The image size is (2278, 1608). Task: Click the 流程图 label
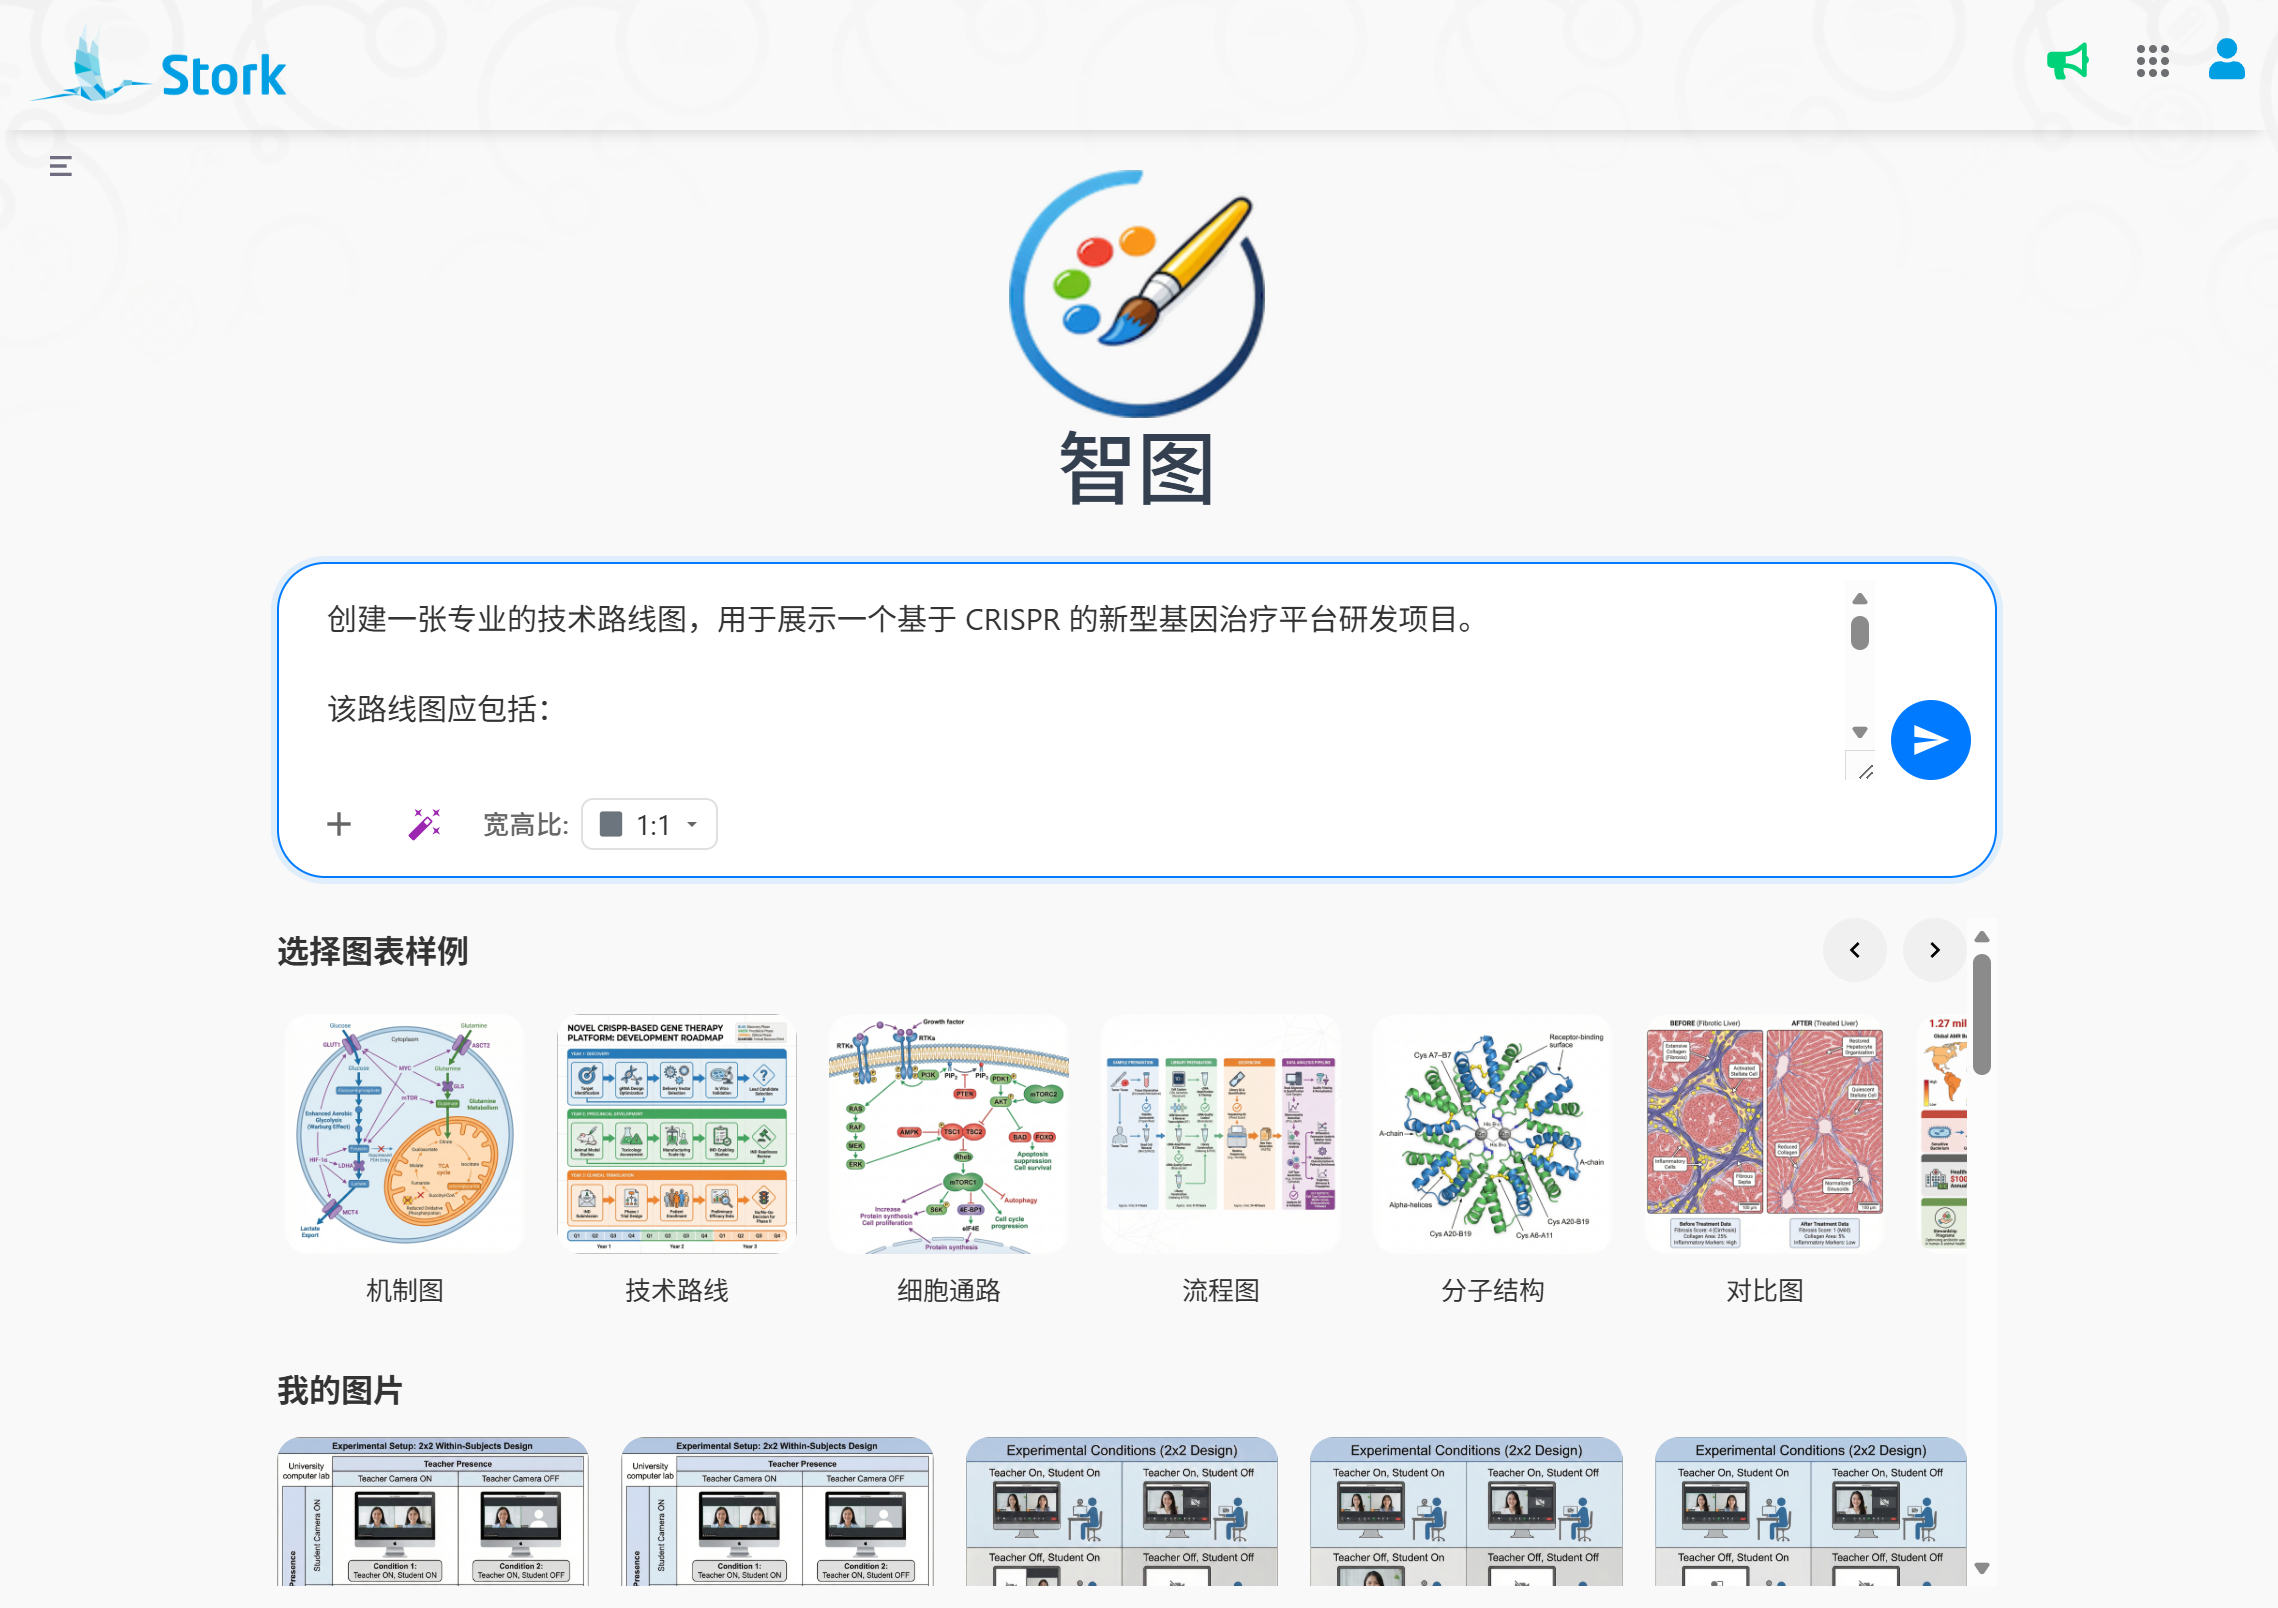[x=1220, y=1290]
